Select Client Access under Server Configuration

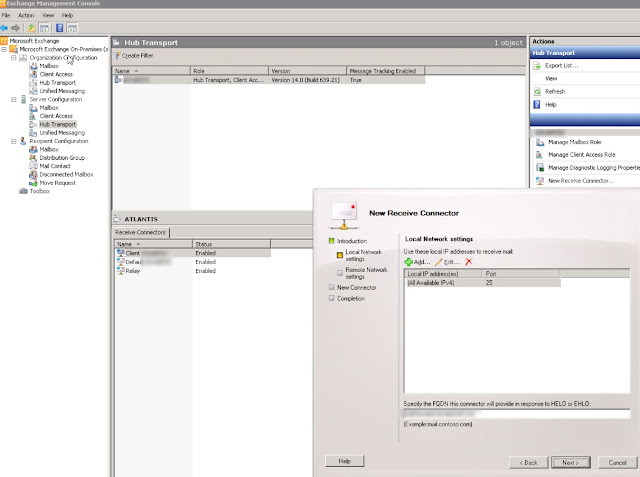[x=56, y=116]
